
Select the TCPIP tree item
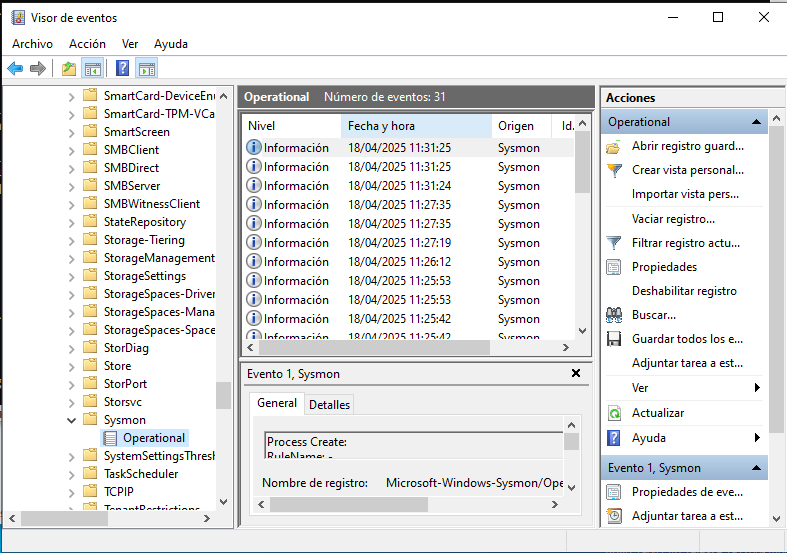pos(118,492)
